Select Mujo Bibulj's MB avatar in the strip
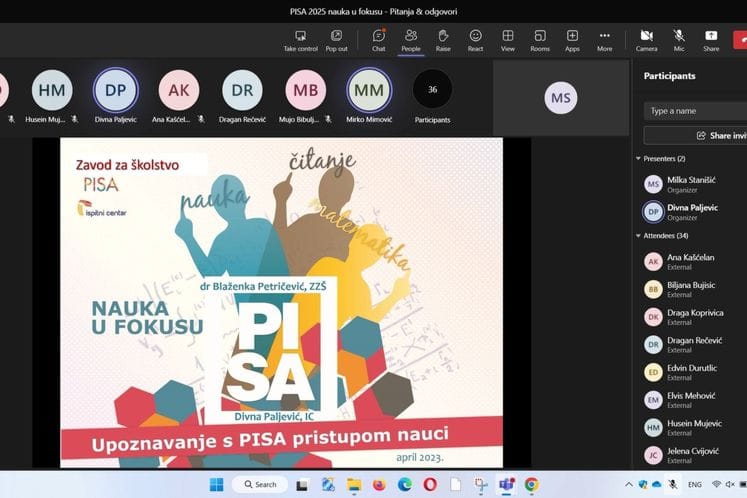 click(x=305, y=90)
